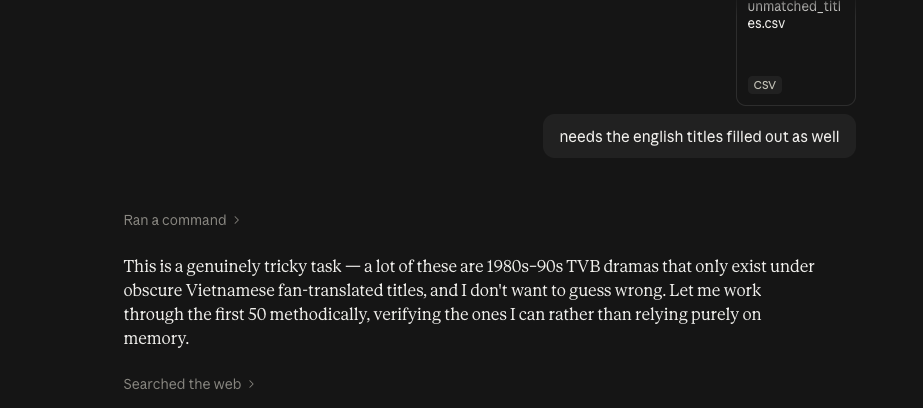Click the word TVB in the response
Viewport: 923px width, 408px height.
coord(583,267)
